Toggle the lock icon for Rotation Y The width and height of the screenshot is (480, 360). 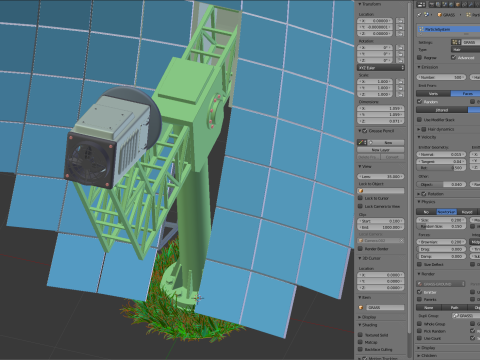pos(400,54)
